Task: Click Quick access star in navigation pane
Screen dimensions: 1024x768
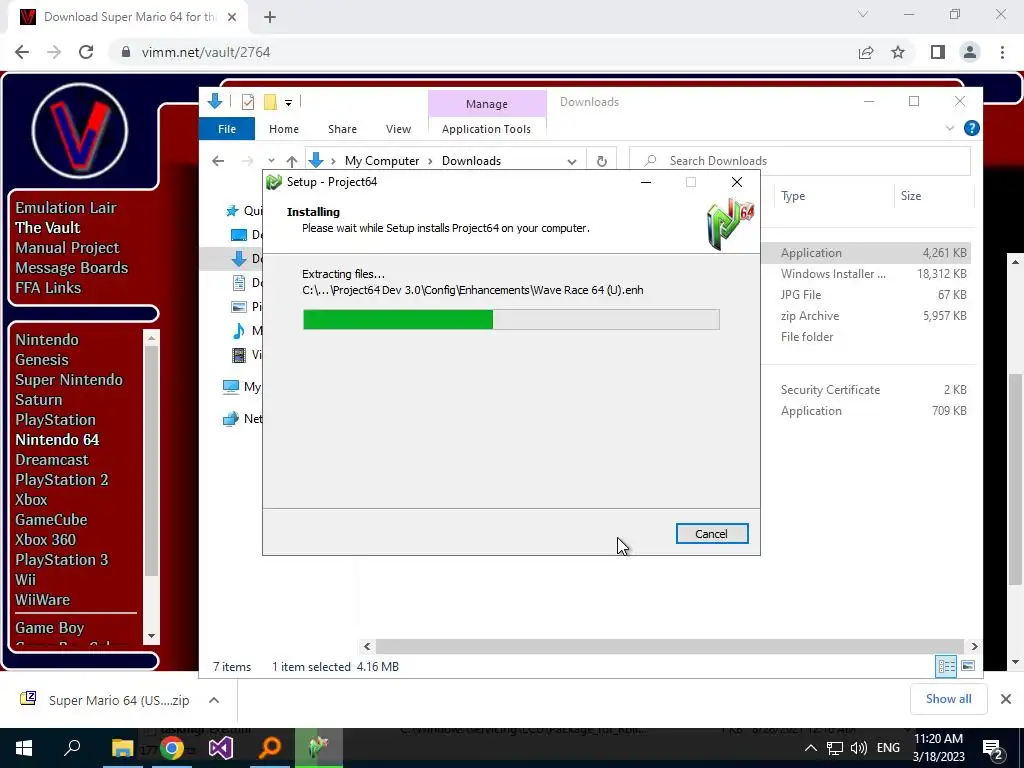Action: [232, 211]
